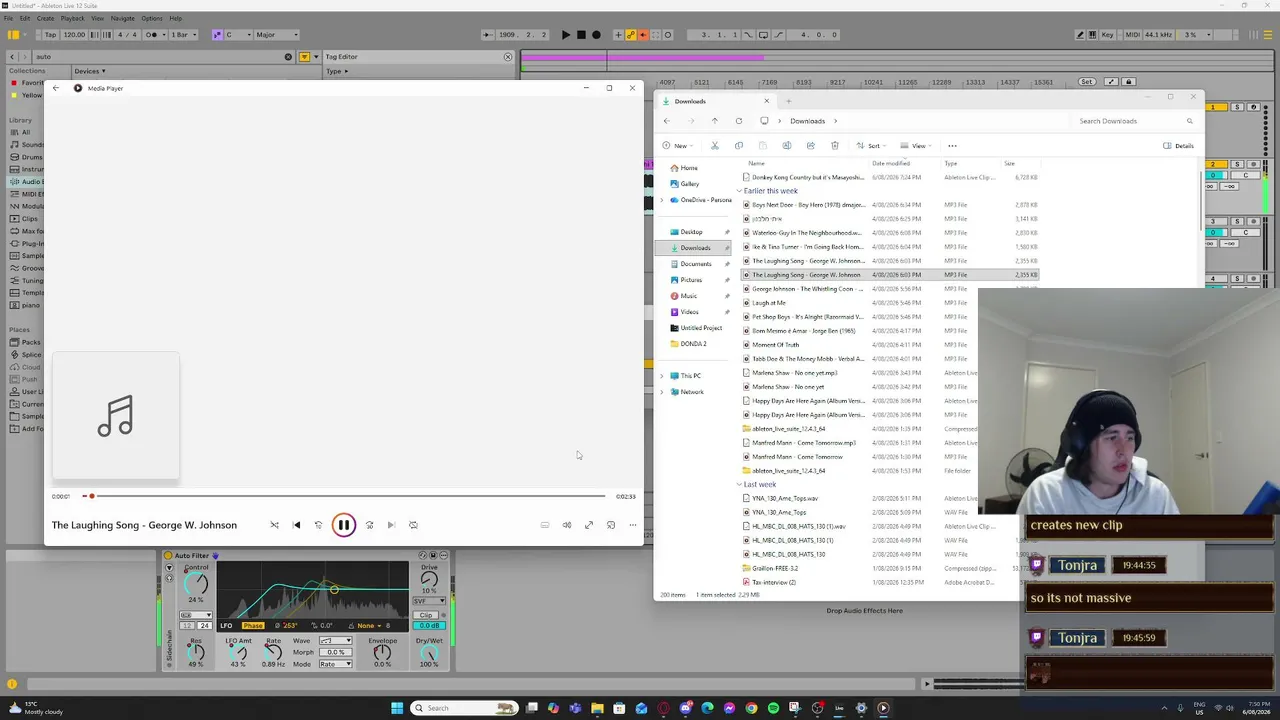Open Ableton Create menu
1280x720 pixels.
(x=45, y=18)
